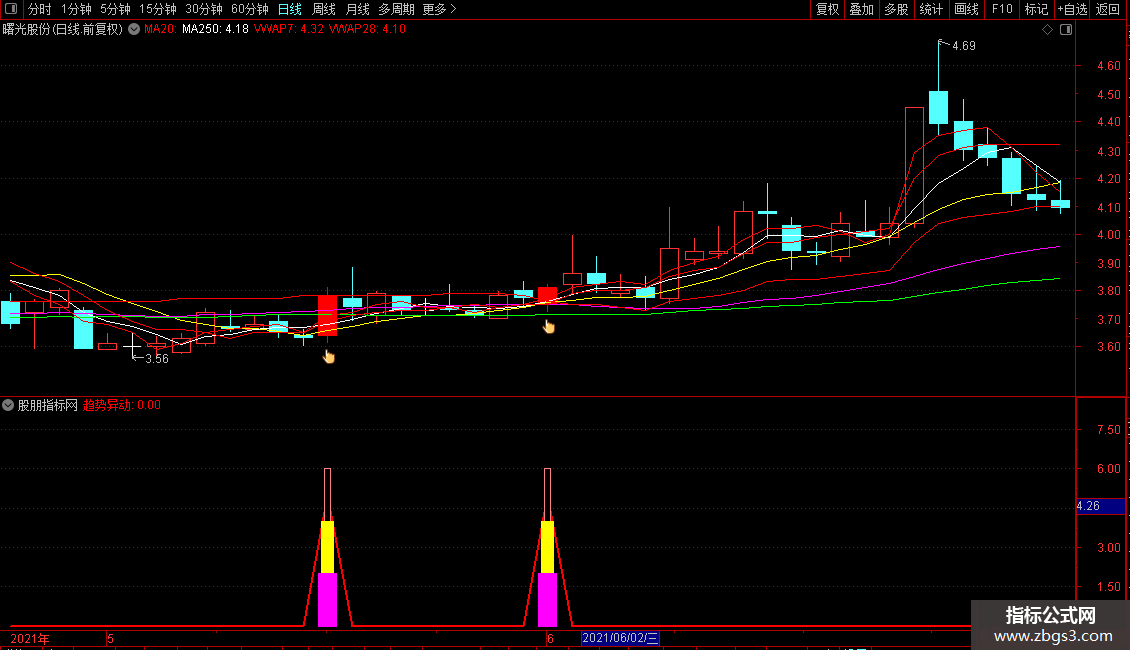Open the 统计 statistics button
Screen dimensions: 1130x650
coord(931,9)
